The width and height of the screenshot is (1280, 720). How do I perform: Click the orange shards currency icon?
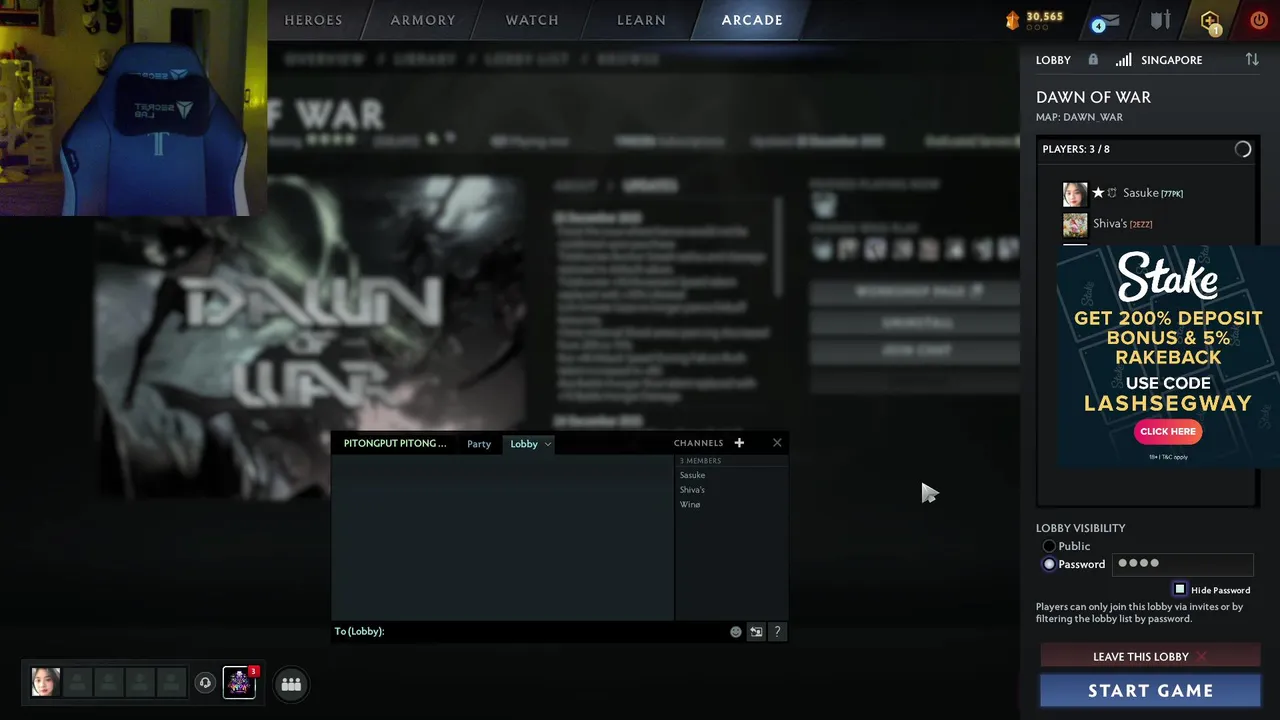click(x=1012, y=20)
